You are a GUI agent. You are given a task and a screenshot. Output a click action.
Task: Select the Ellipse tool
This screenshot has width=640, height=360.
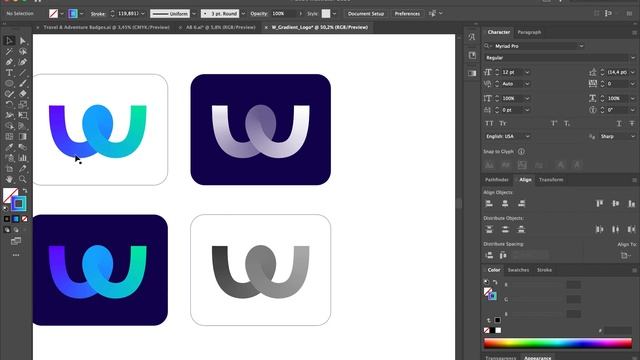(9, 83)
